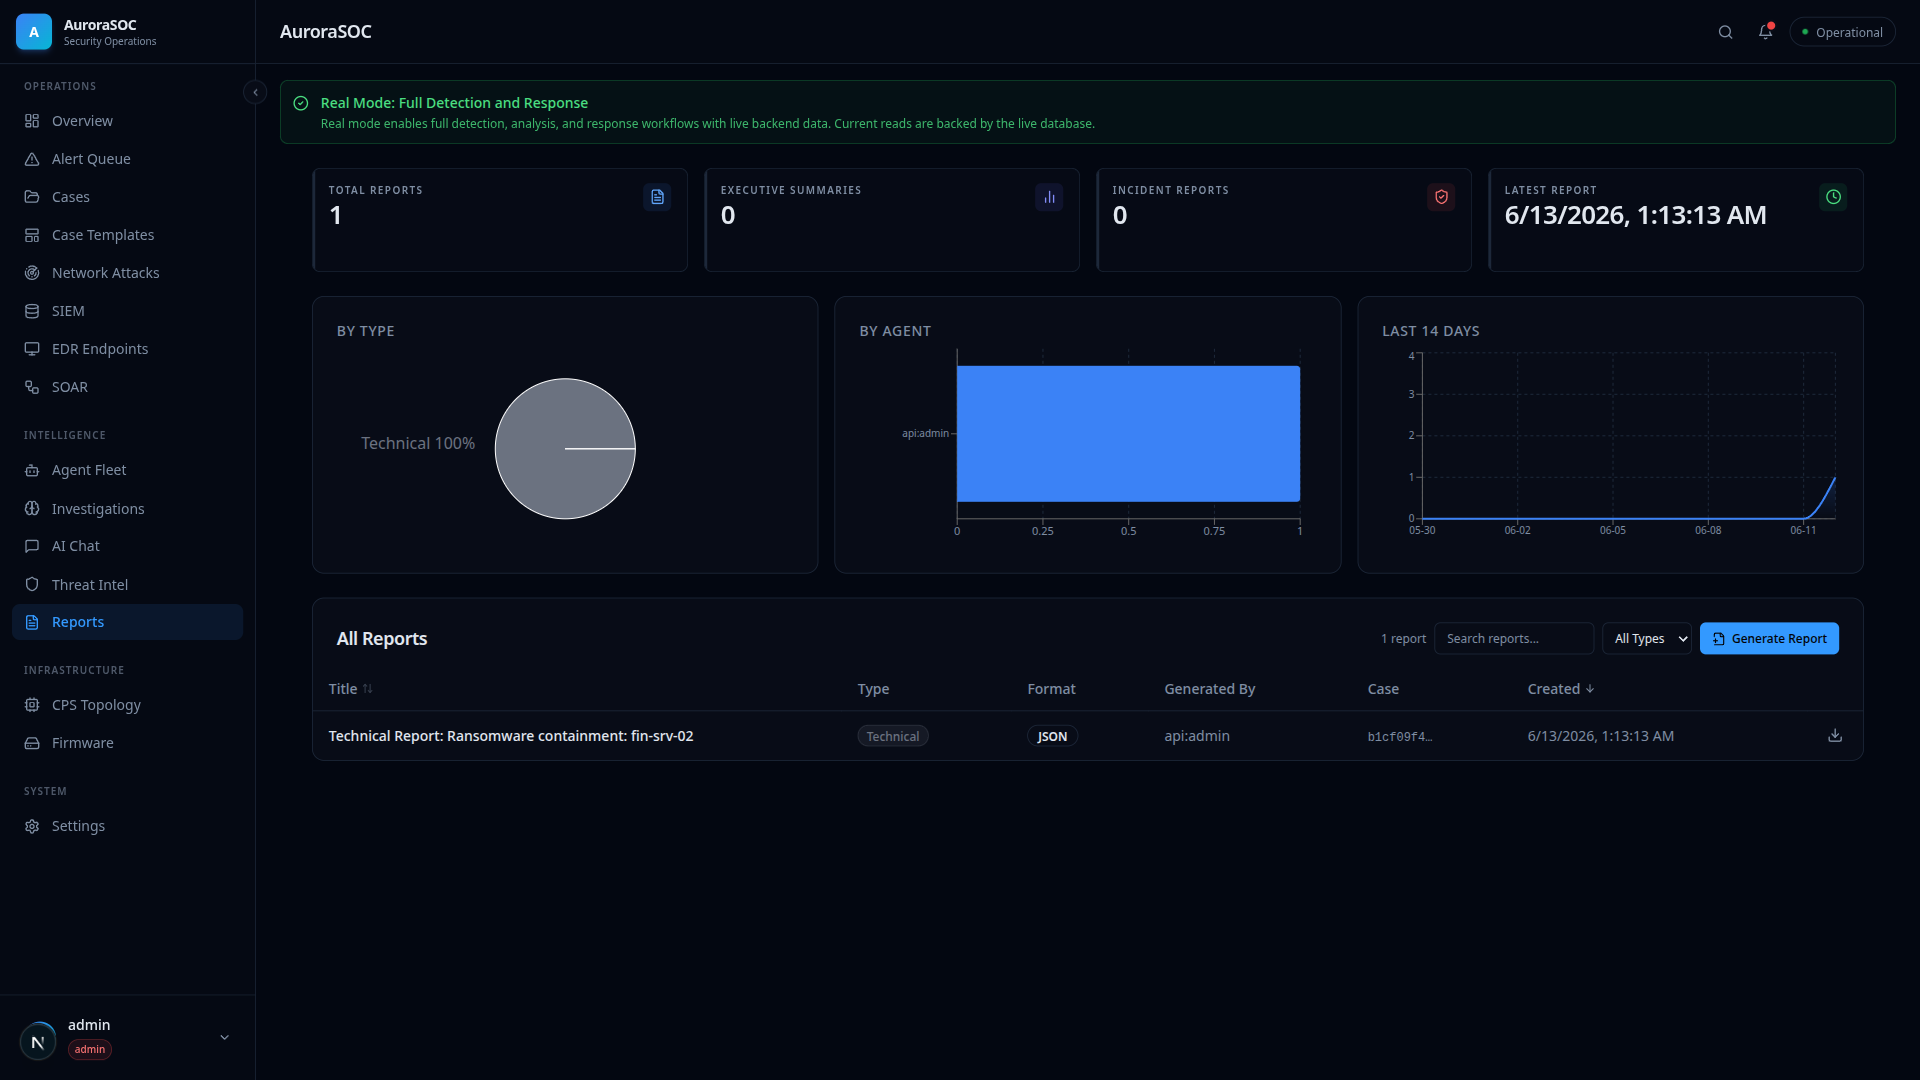Open the Technical Report: Ransomware containment row
This screenshot has height=1080, width=1920.
[x=1087, y=736]
